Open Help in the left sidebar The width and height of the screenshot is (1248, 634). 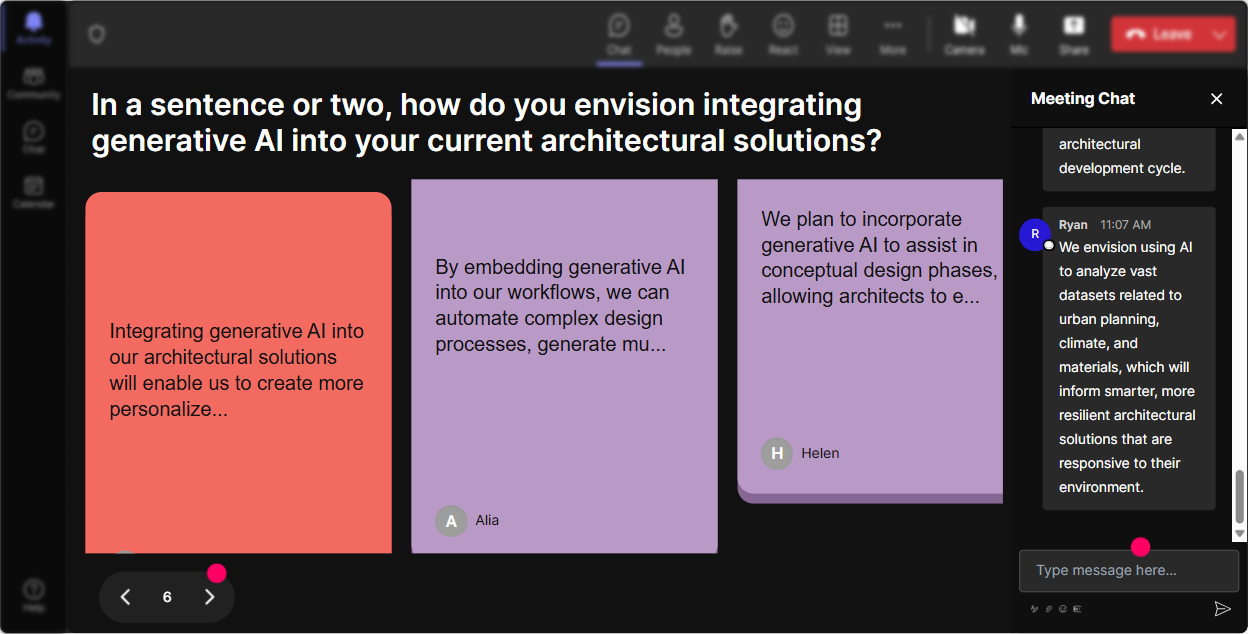[33, 595]
